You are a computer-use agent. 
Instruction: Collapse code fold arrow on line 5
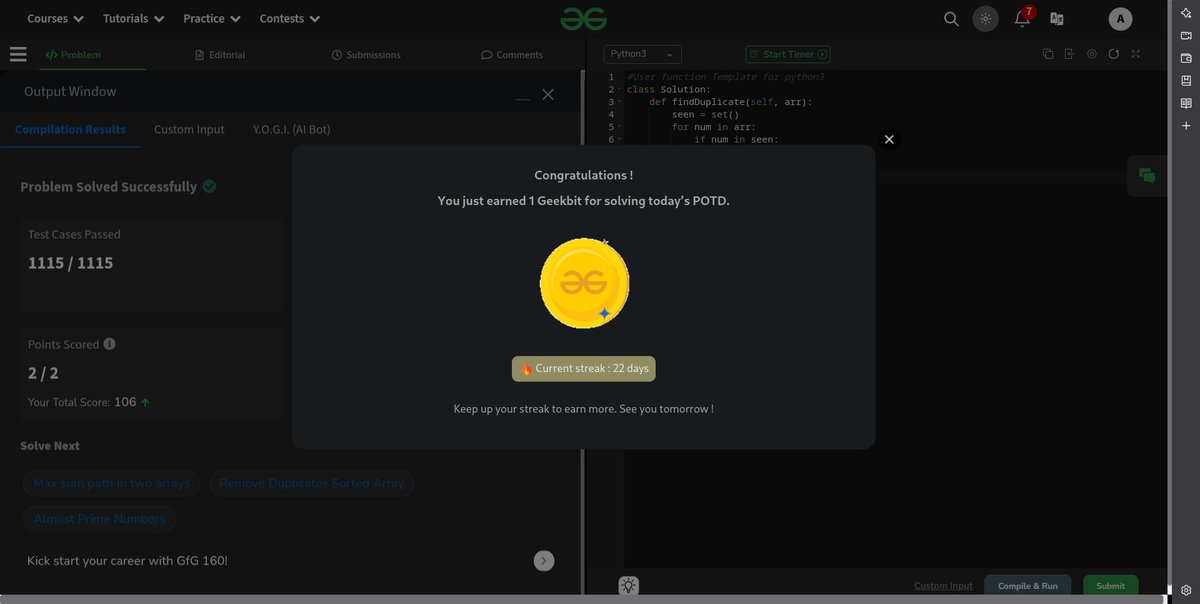[x=619, y=127]
